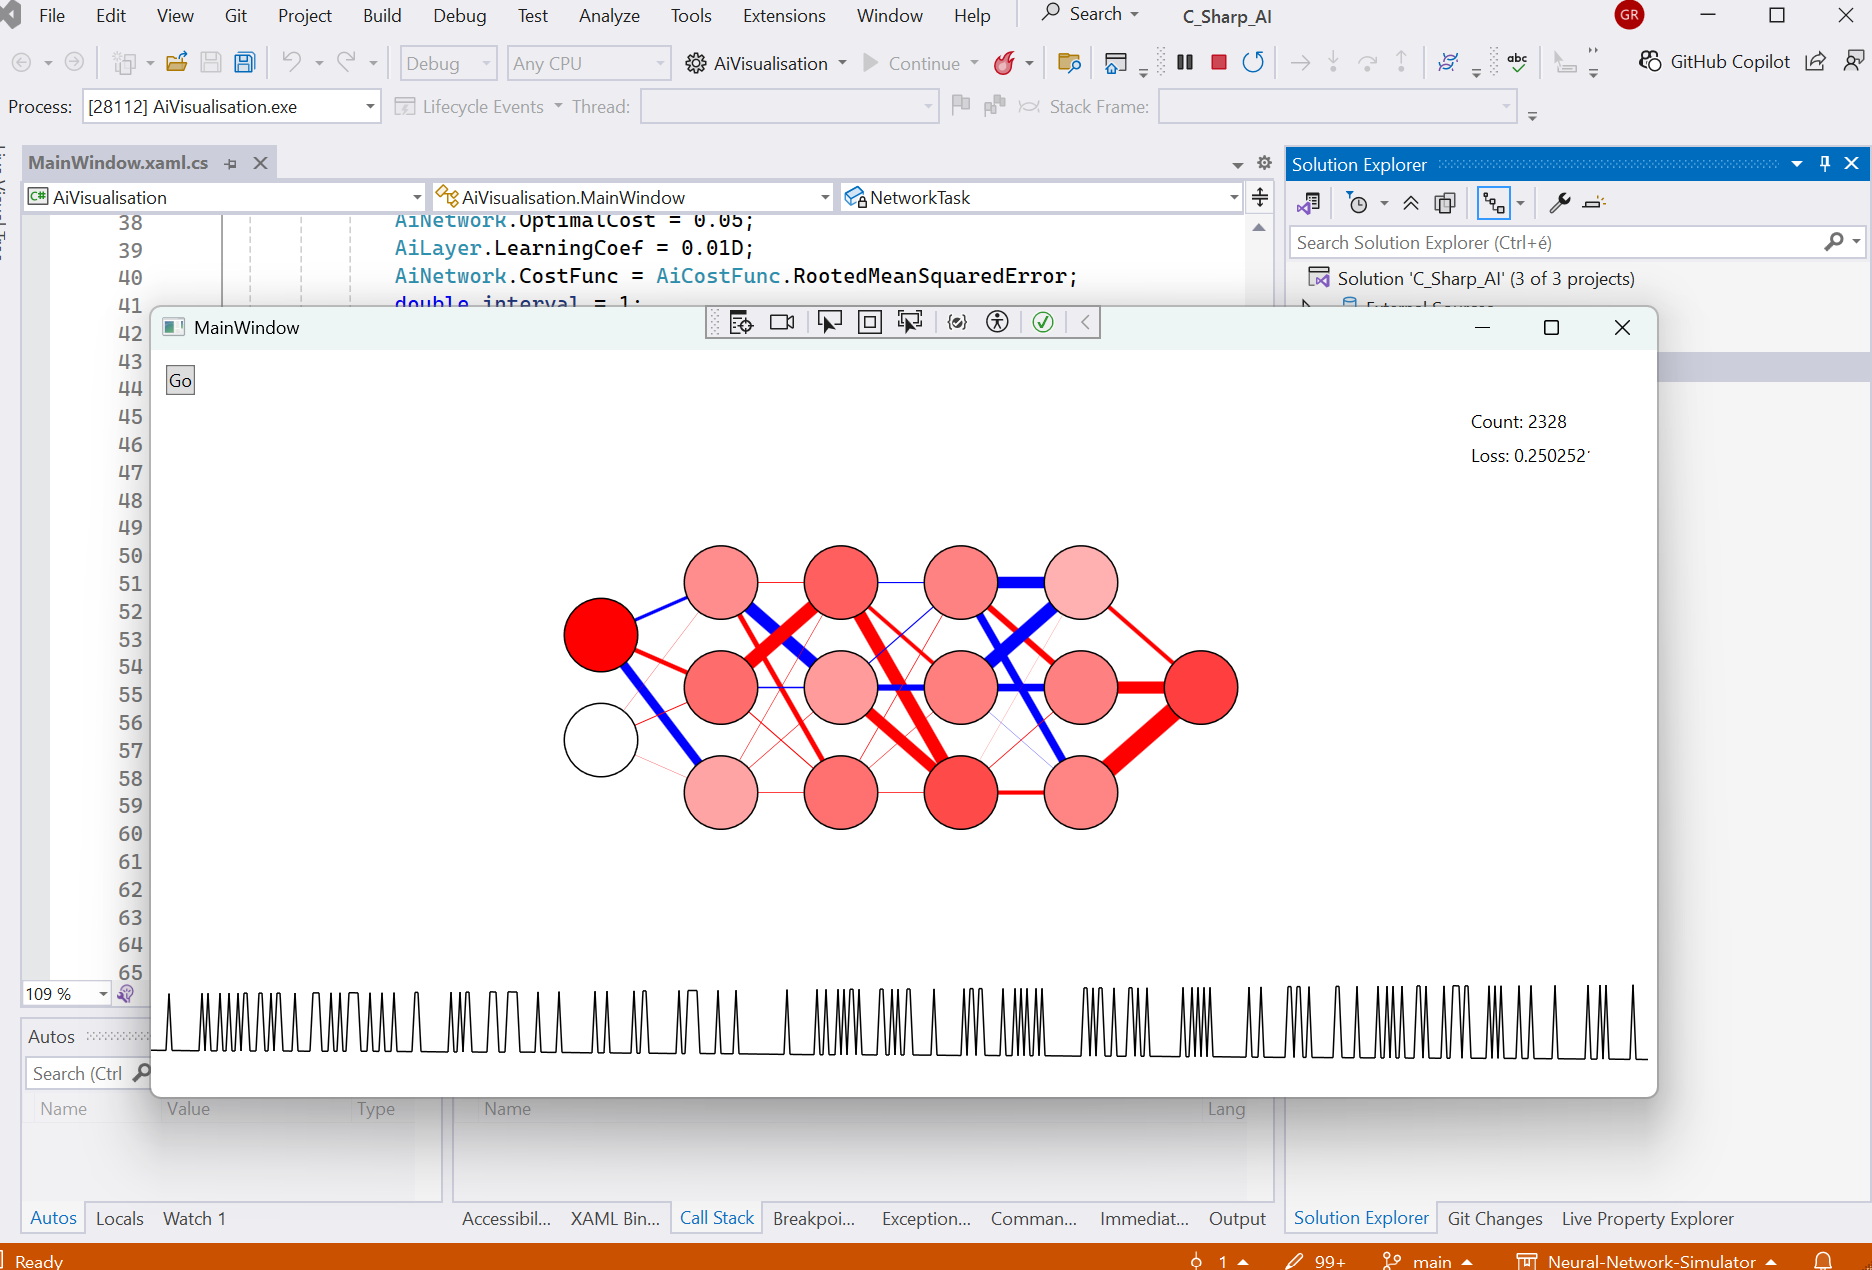
Task: Expand the NetworkTask member dropdown
Action: click(x=1233, y=198)
